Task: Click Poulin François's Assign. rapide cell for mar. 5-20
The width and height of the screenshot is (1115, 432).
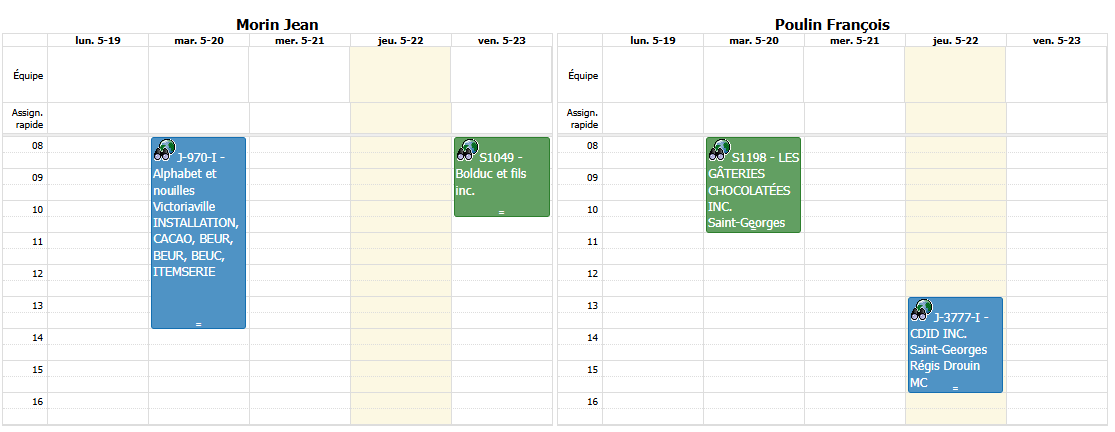Action: pos(754,118)
